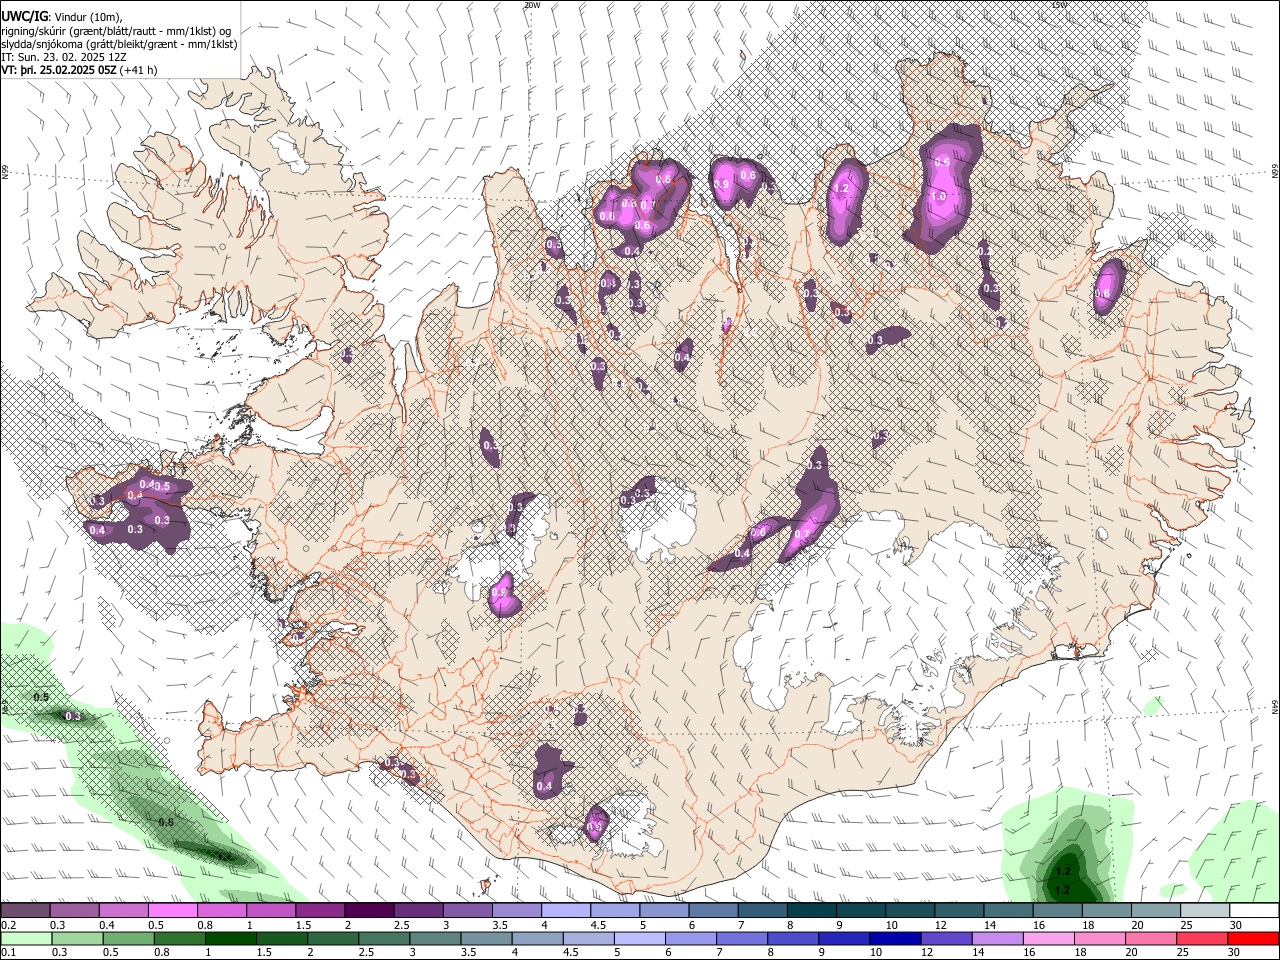Click the darkest purple 2 snow legend swatch
The image size is (1280, 960).
click(x=369, y=911)
